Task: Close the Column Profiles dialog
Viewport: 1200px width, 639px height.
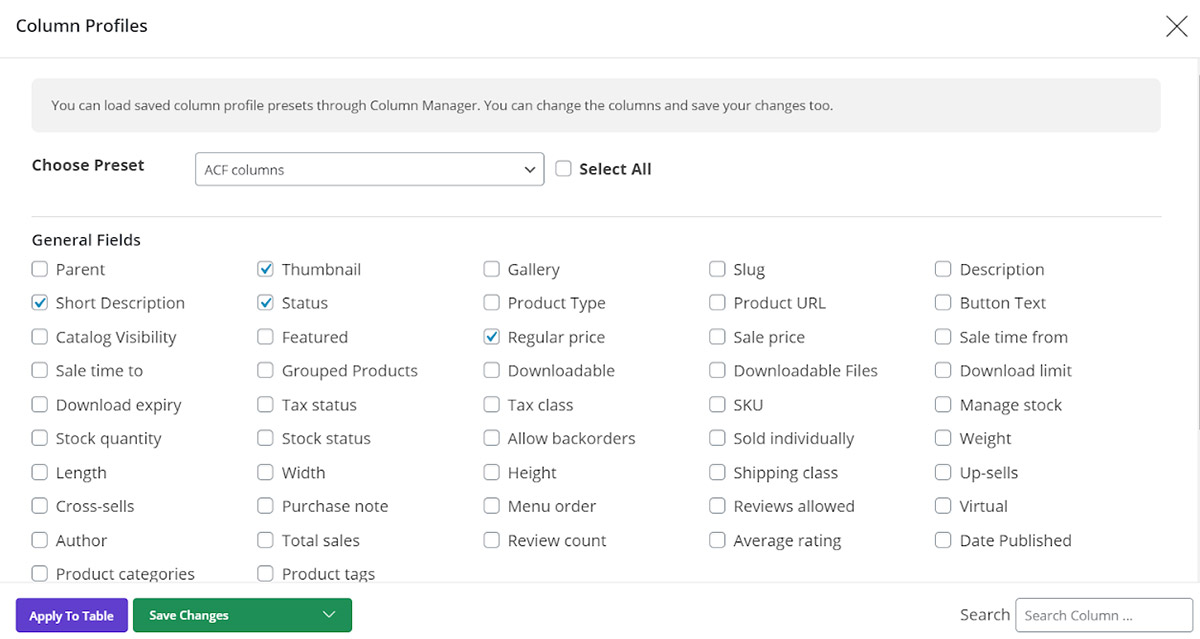Action: (1176, 27)
